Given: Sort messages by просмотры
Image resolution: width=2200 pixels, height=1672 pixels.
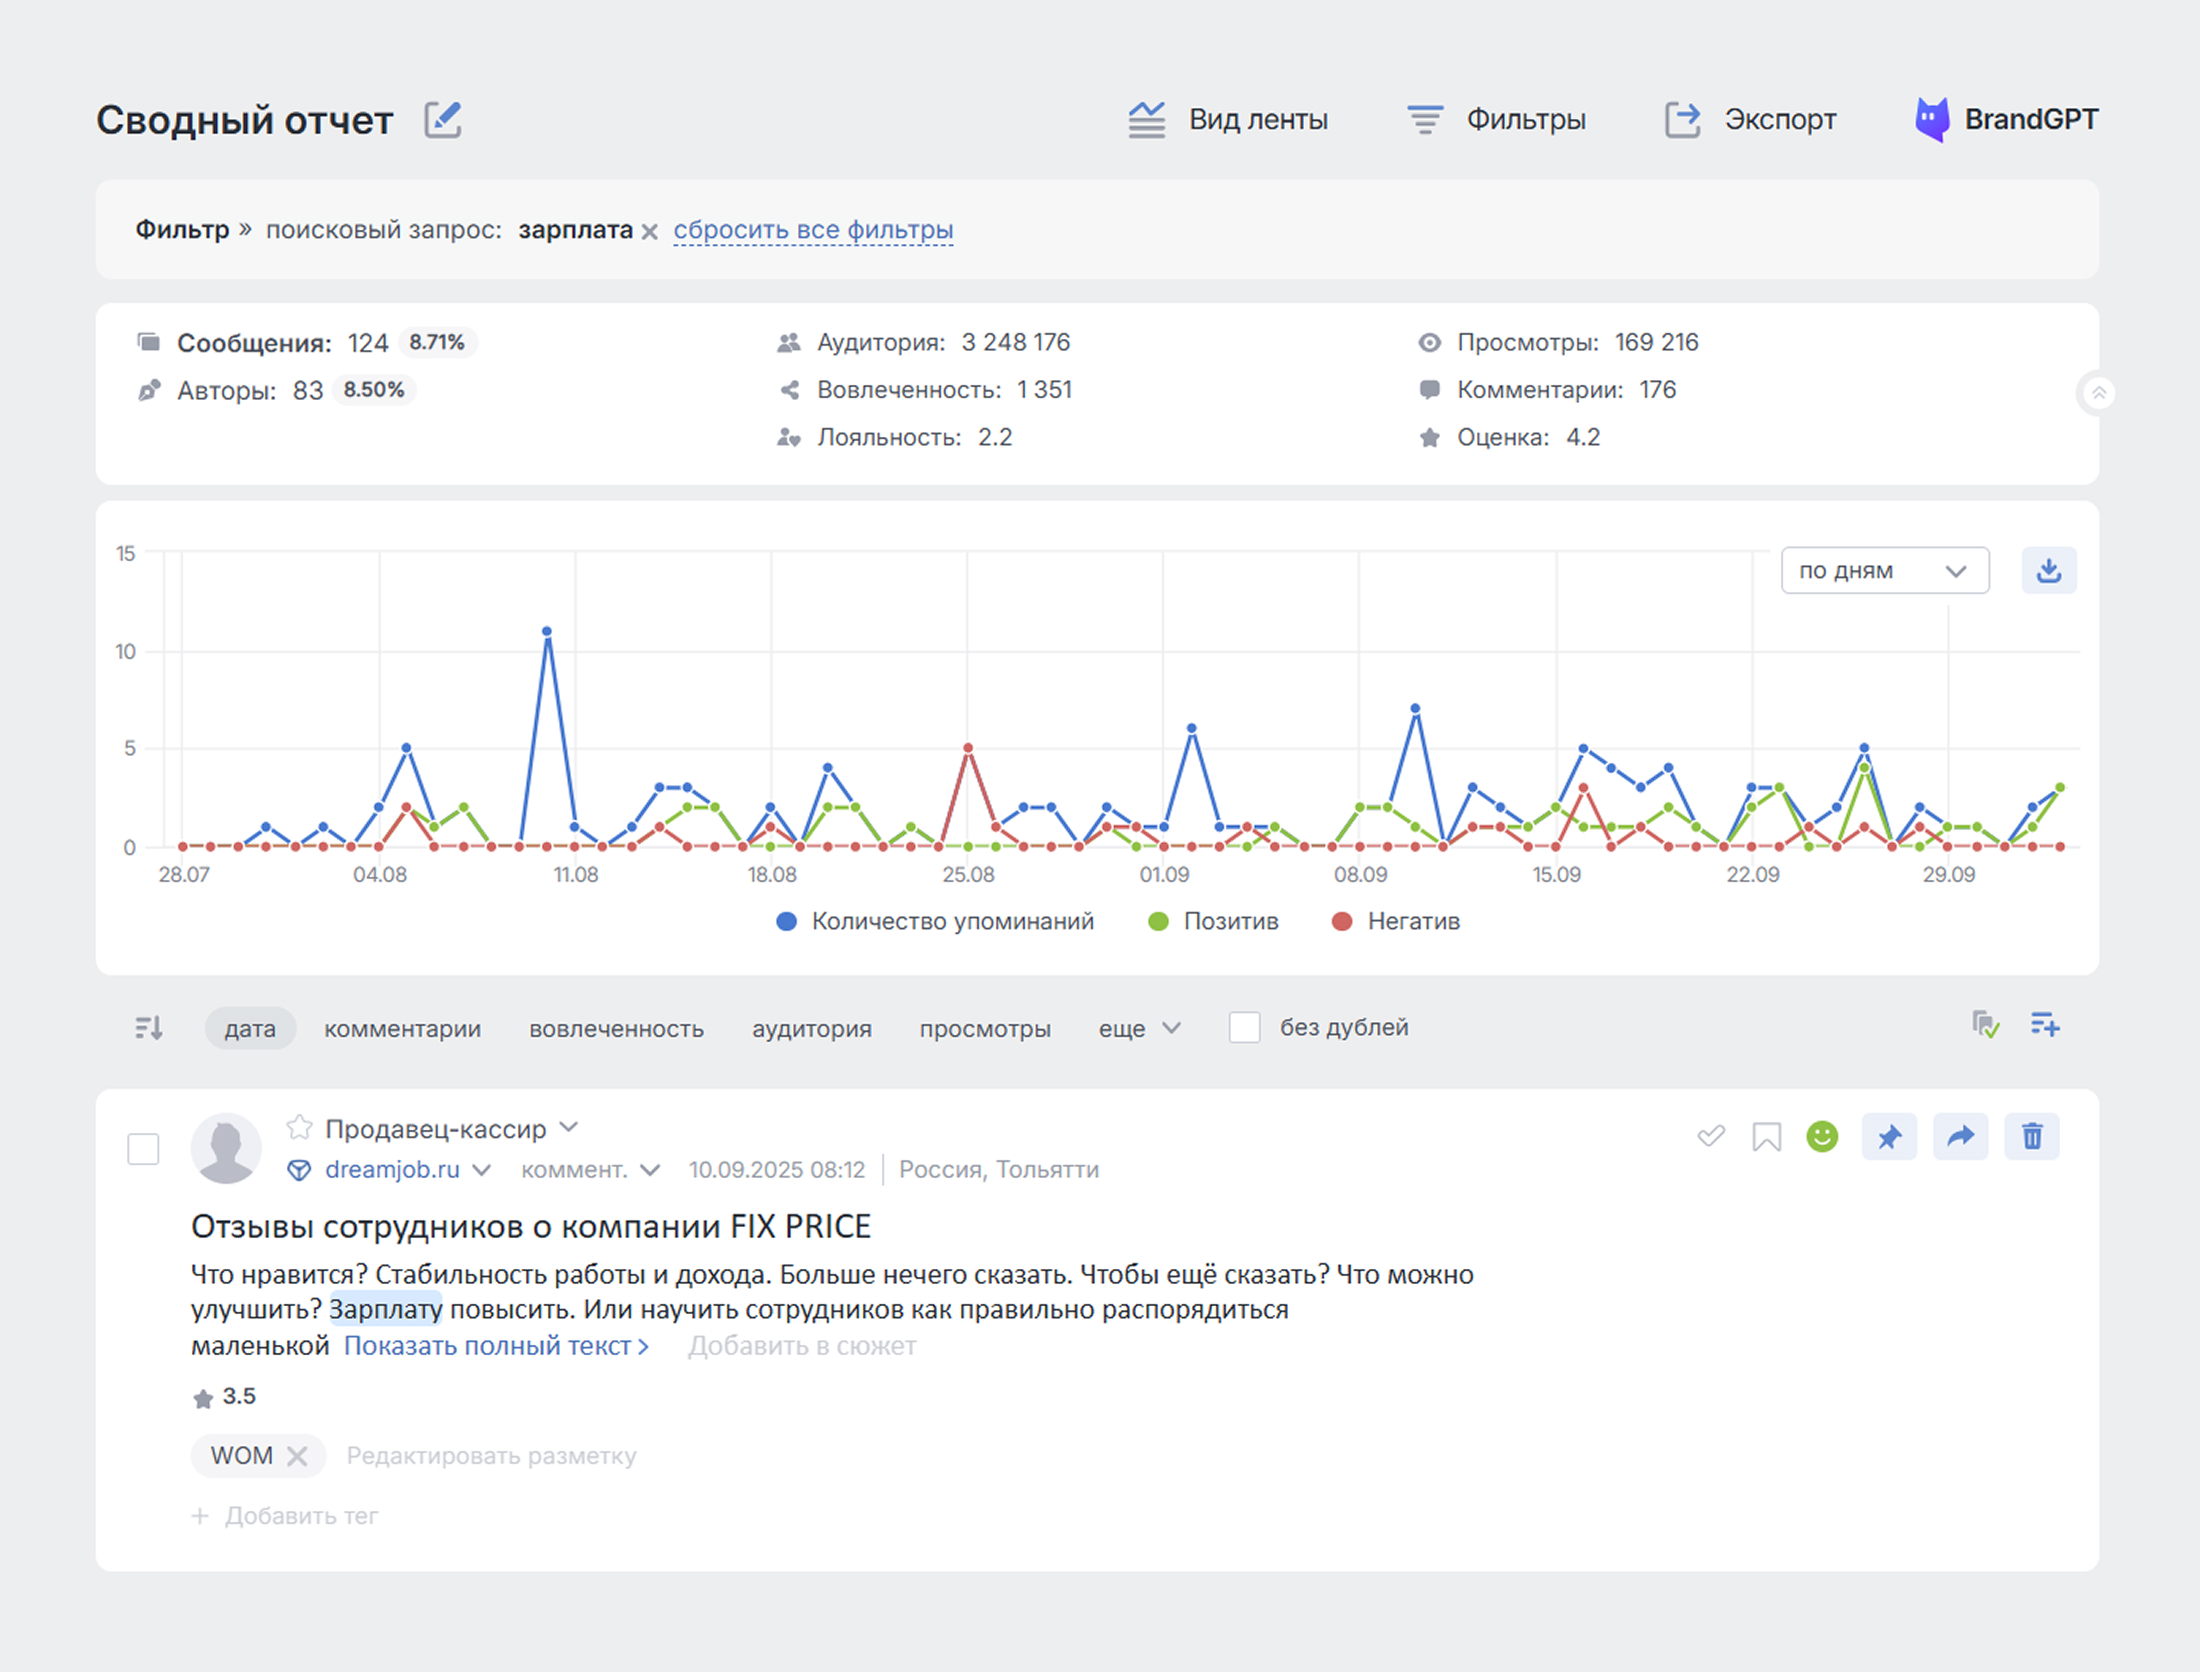Looking at the screenshot, I should coord(984,1028).
